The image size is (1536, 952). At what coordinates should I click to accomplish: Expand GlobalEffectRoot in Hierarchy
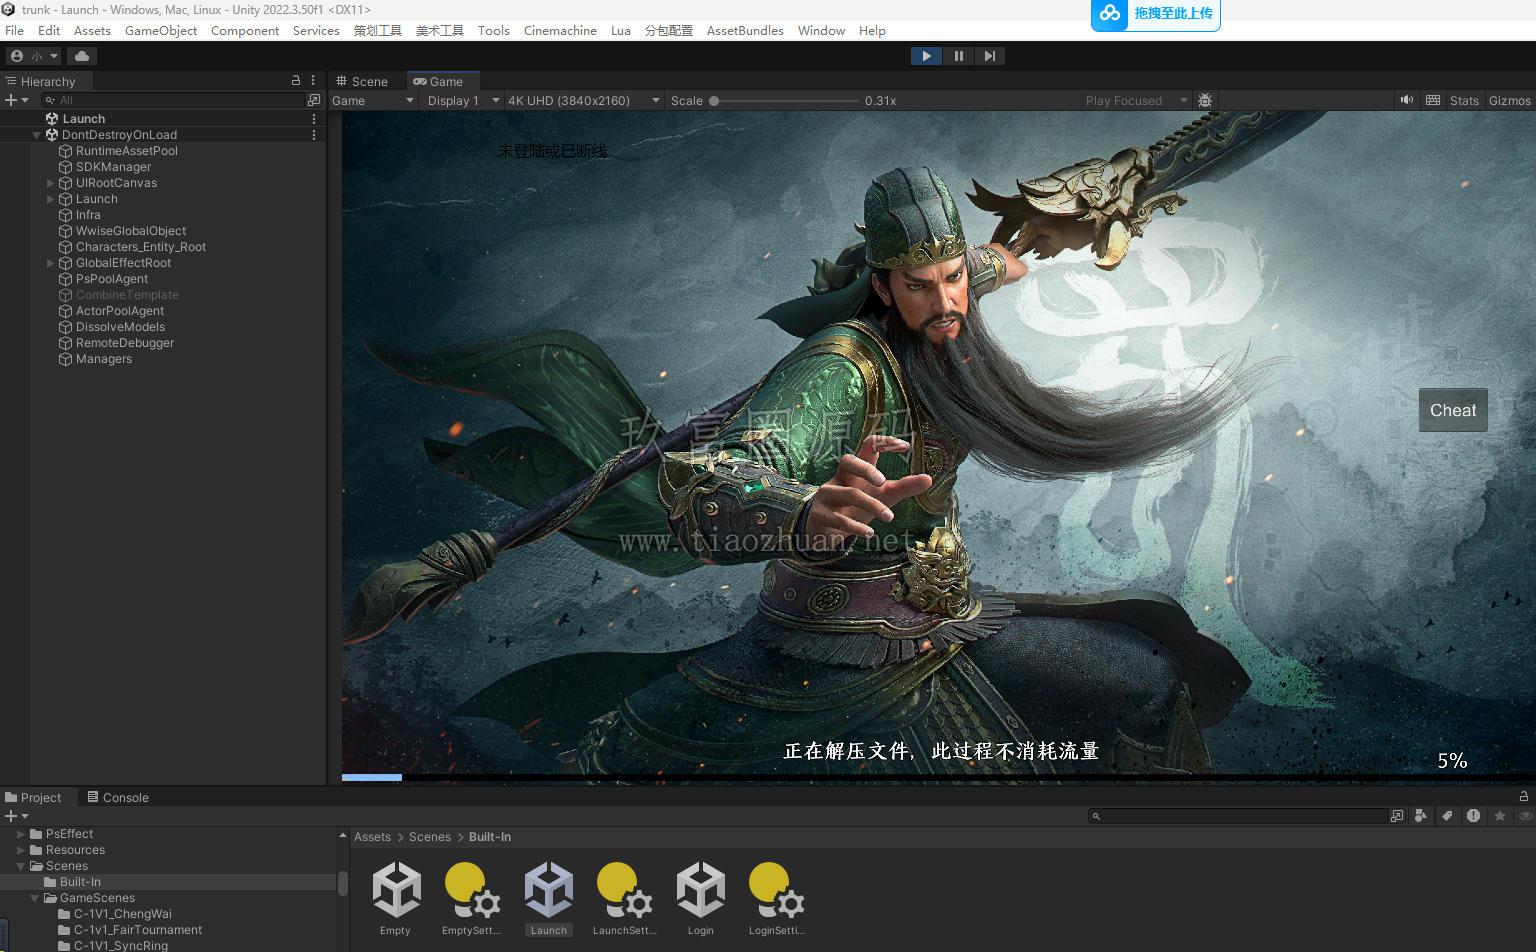click(51, 263)
